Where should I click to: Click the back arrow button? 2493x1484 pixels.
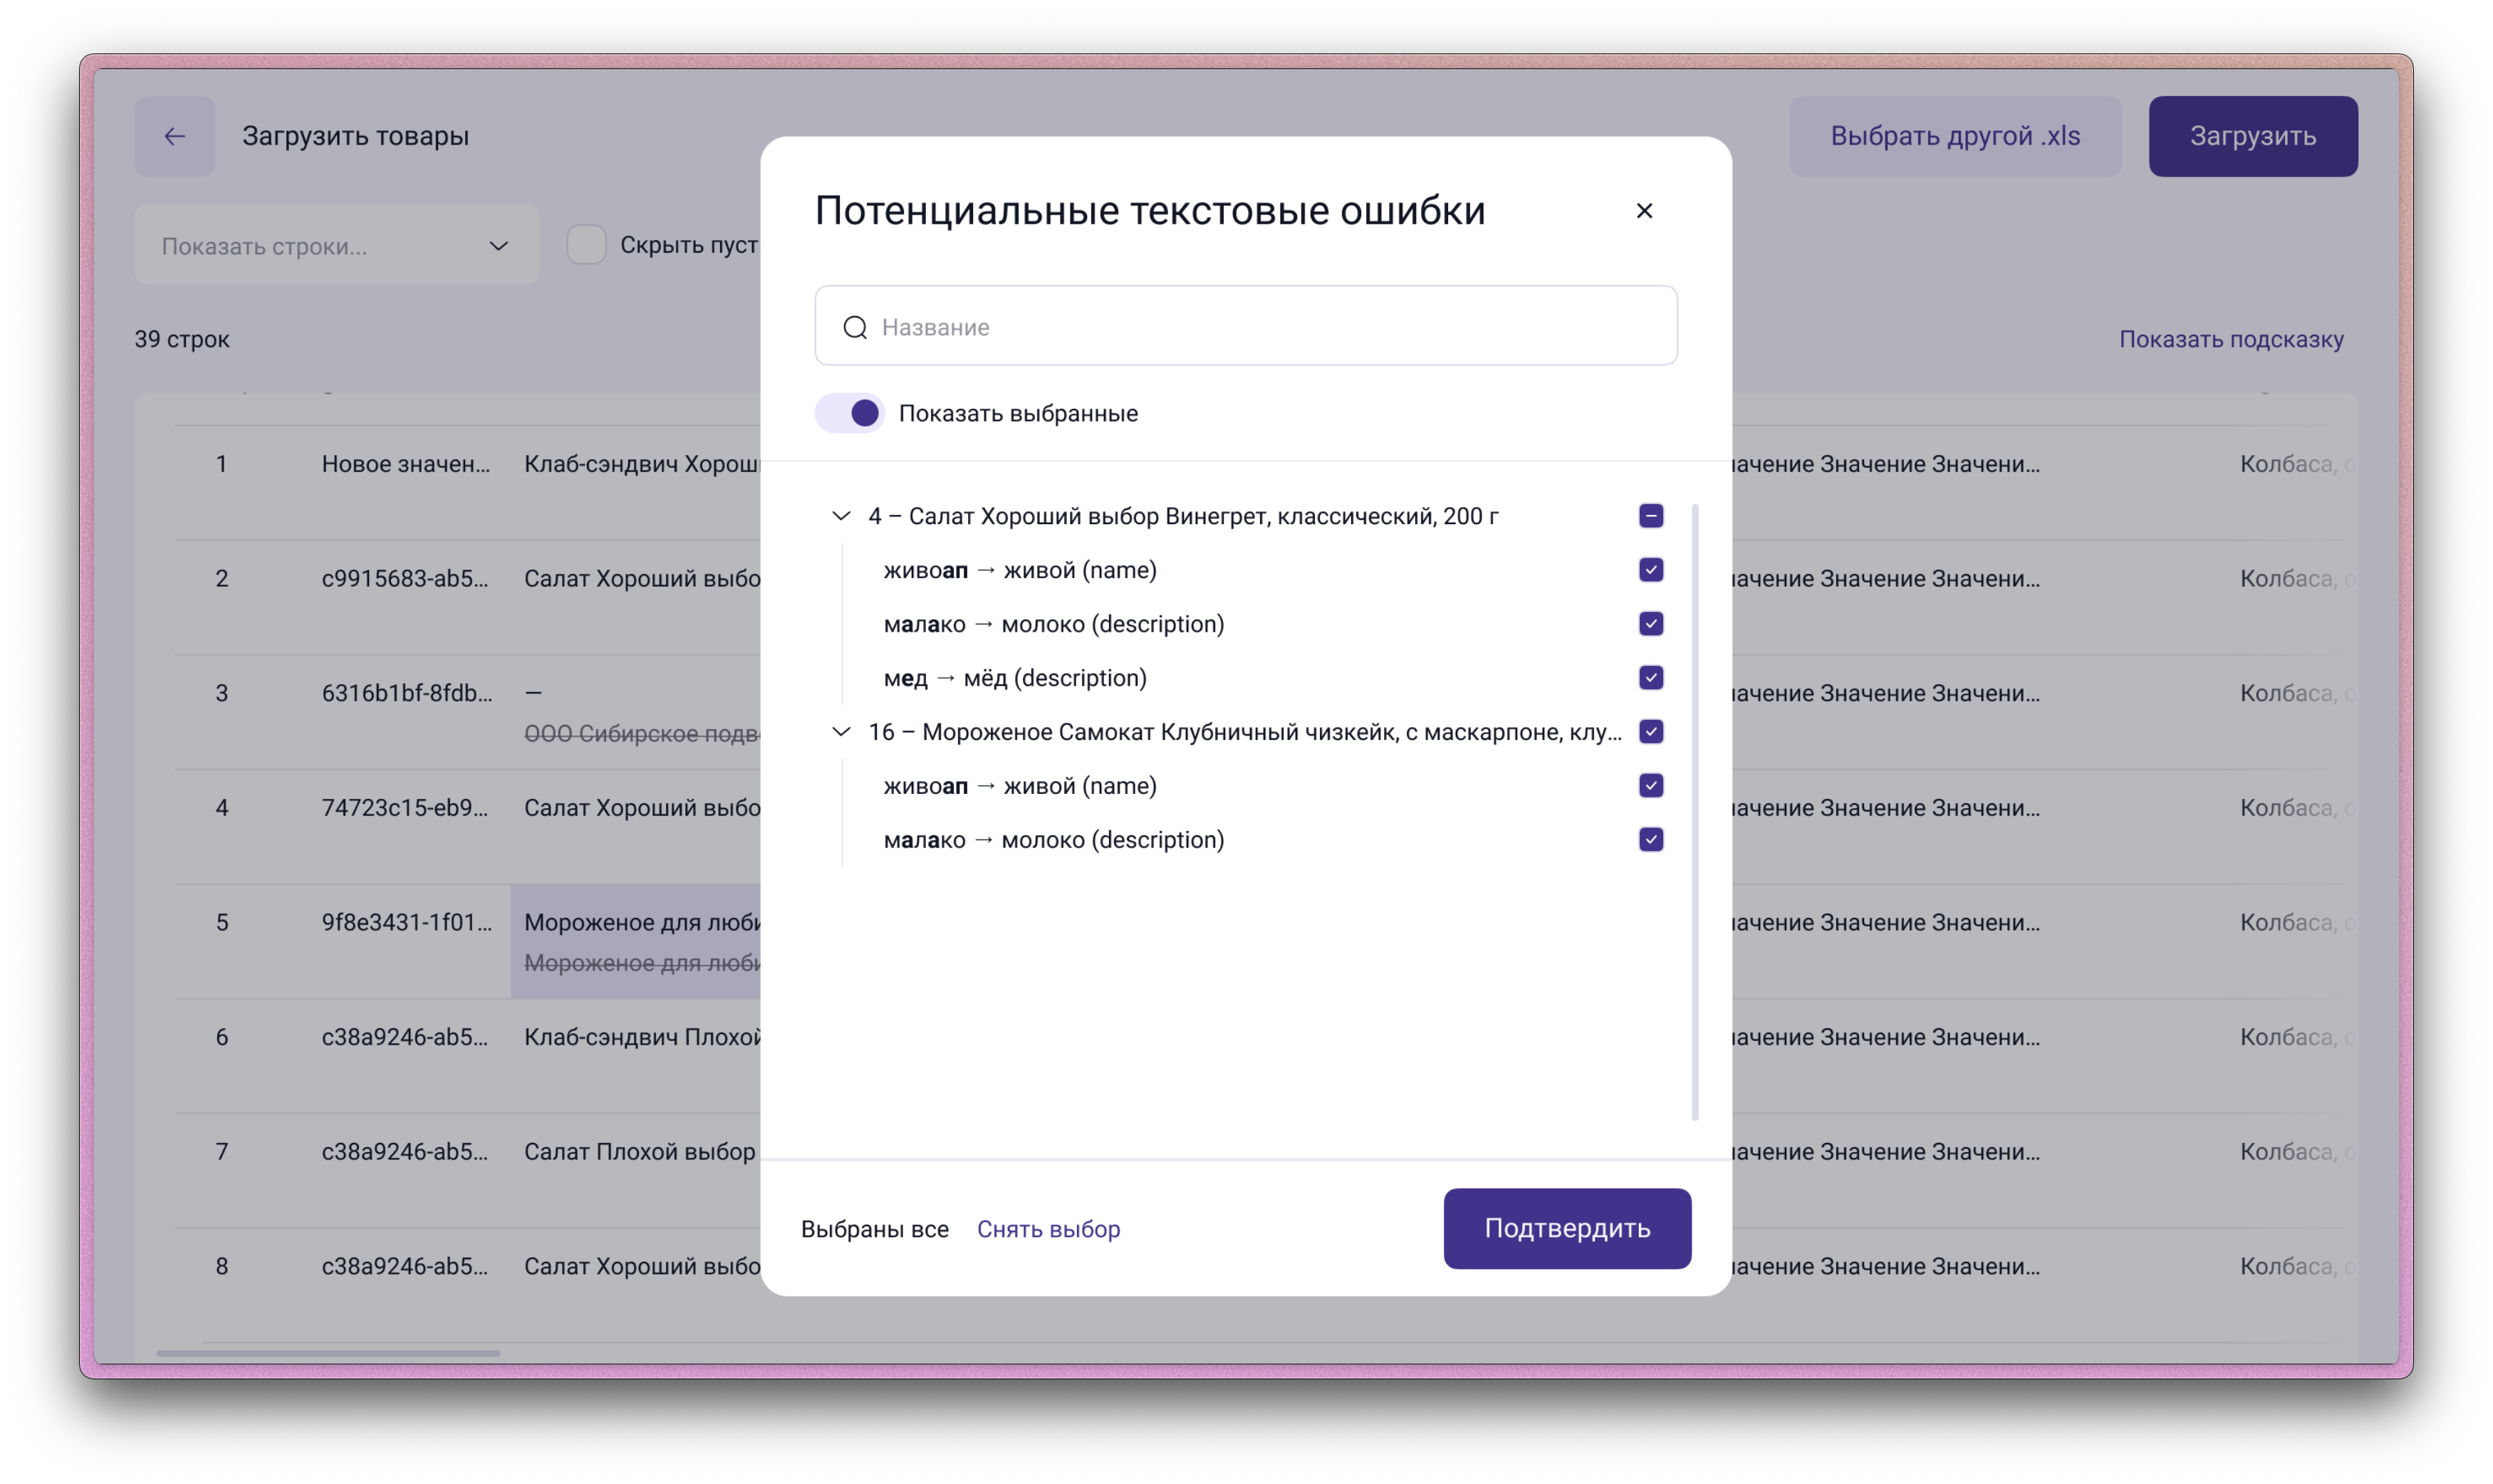point(175,136)
